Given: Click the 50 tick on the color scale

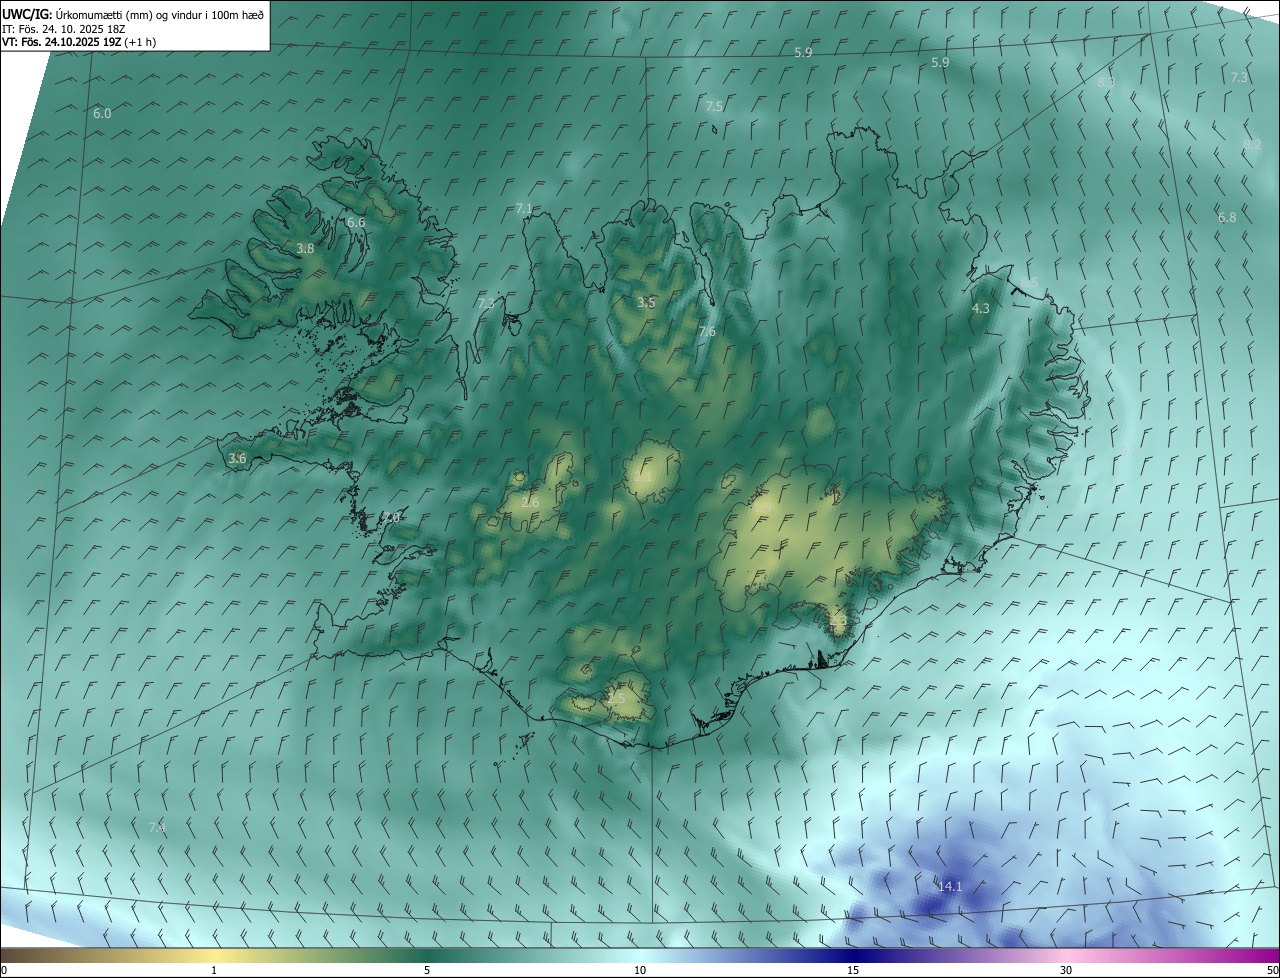Looking at the screenshot, I should tap(1272, 970).
